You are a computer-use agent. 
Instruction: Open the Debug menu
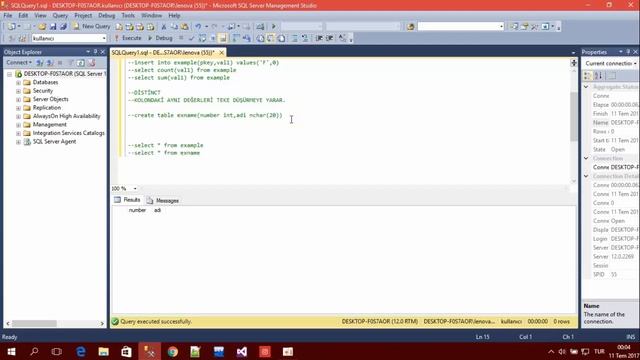107,16
